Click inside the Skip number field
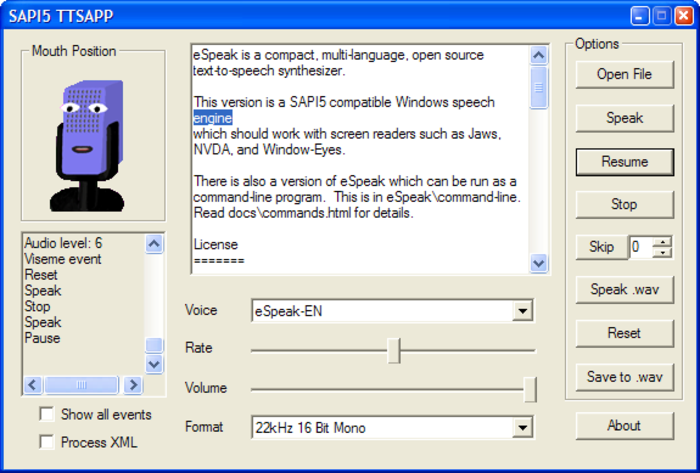 [x=641, y=247]
